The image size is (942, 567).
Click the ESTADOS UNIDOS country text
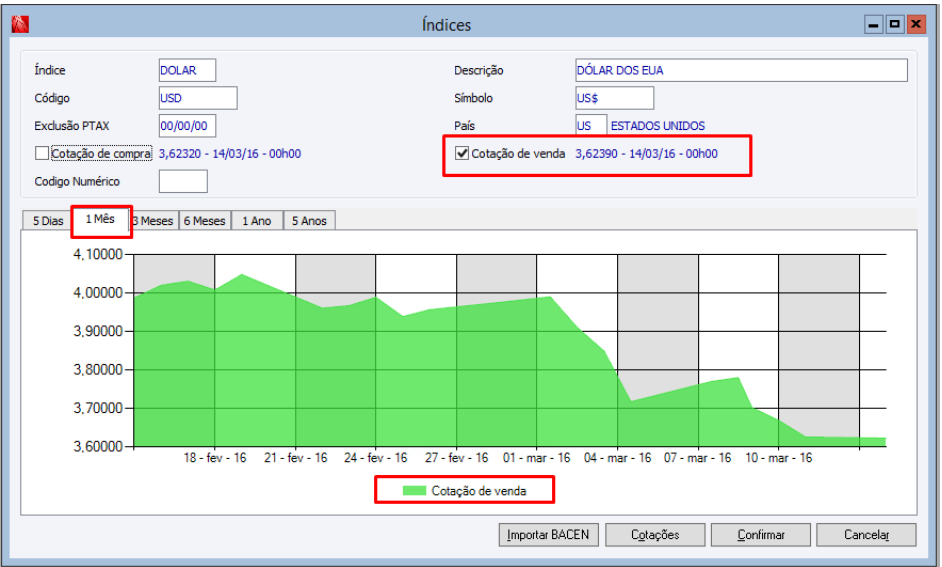[x=658, y=126]
